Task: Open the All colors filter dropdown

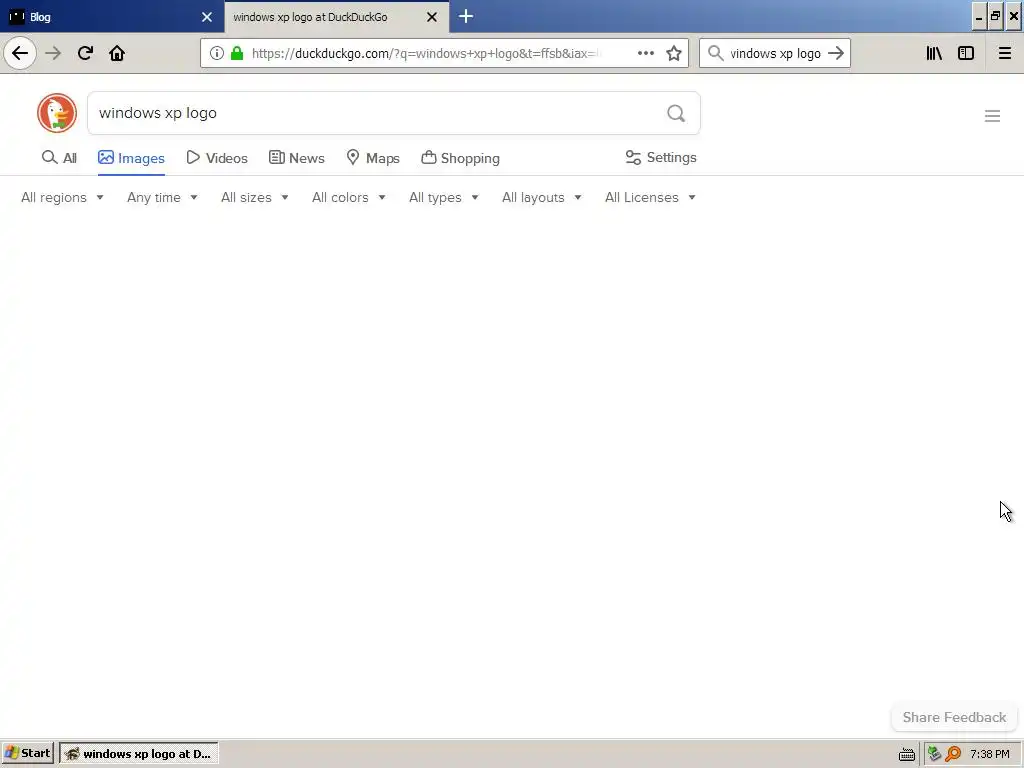Action: (x=349, y=197)
